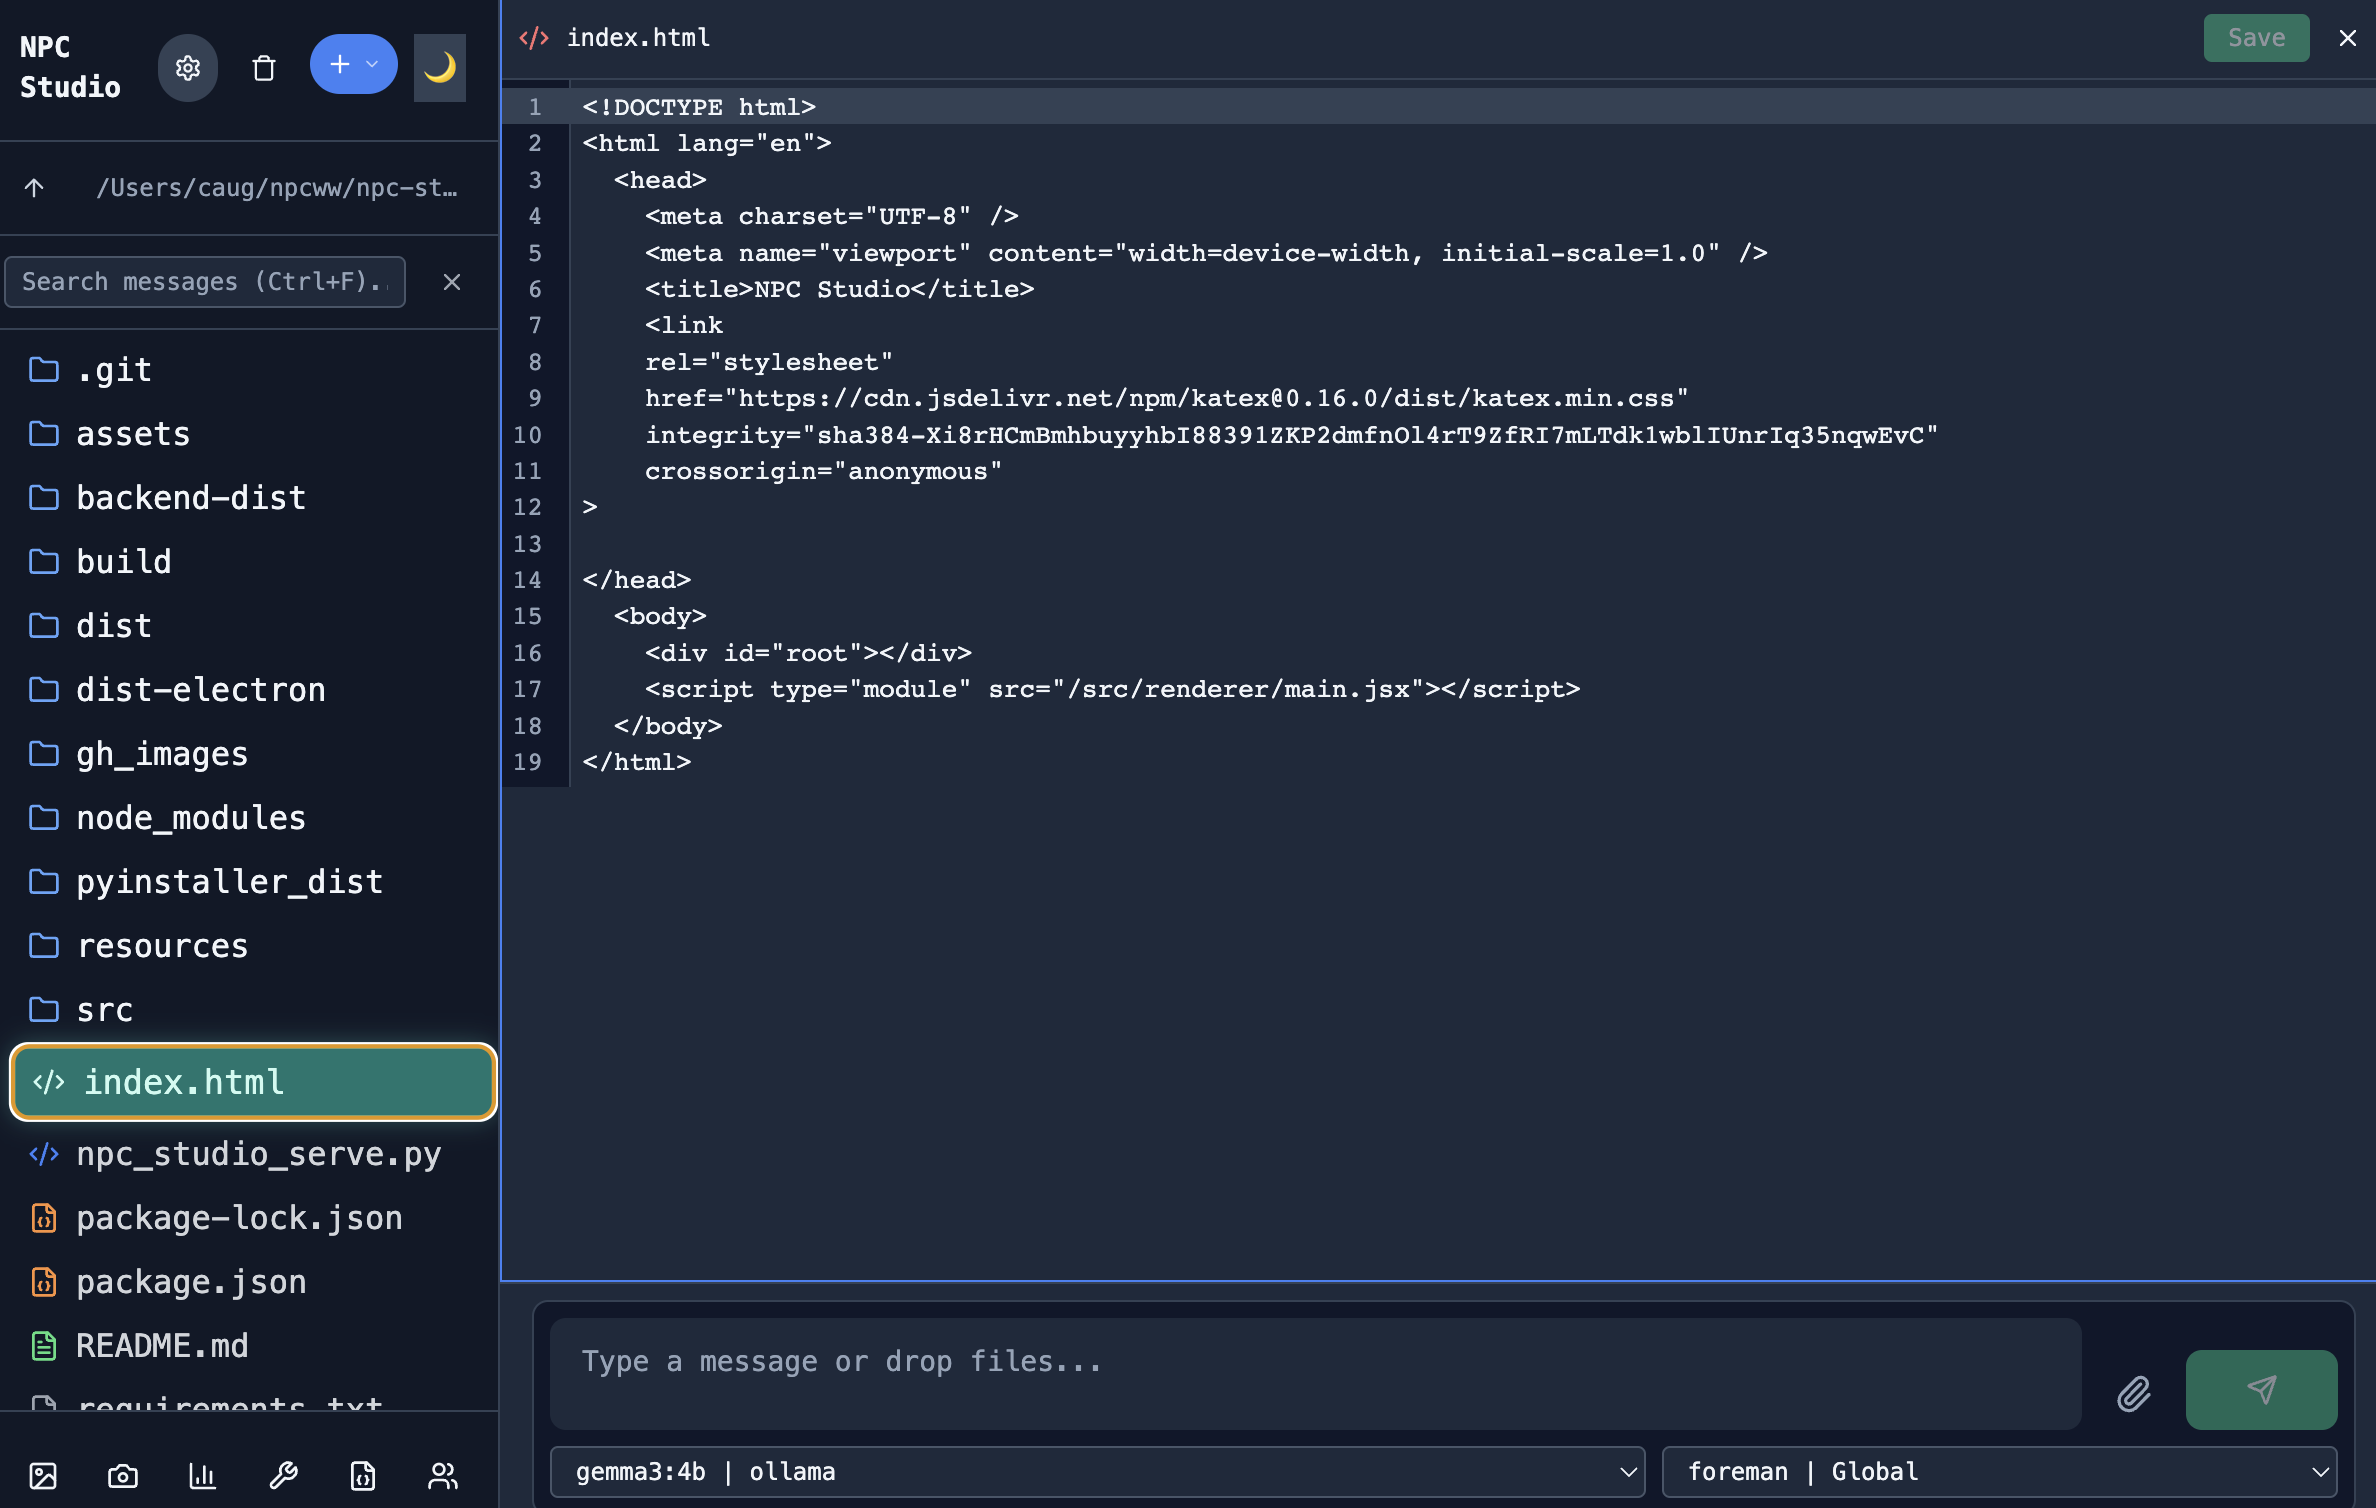Open the node_modules folder
The image size is (2376, 1508).
[x=190, y=818]
